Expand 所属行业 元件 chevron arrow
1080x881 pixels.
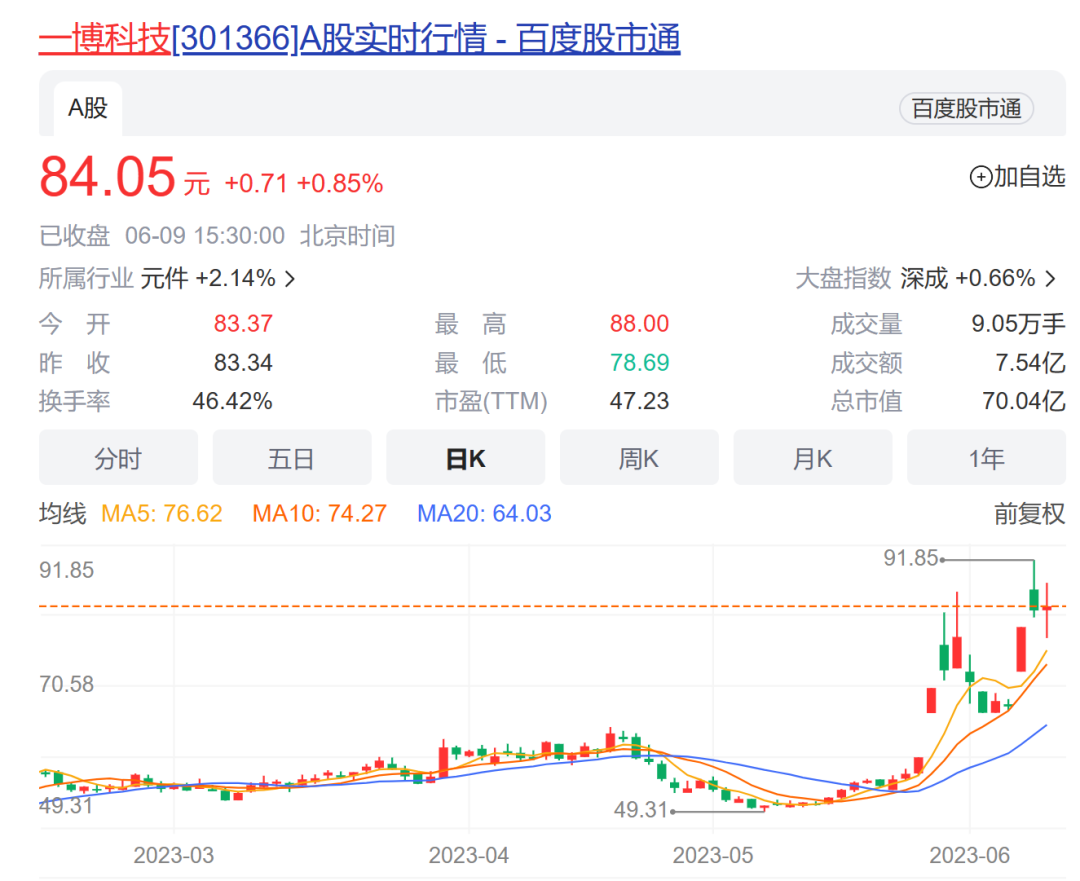click(x=290, y=279)
